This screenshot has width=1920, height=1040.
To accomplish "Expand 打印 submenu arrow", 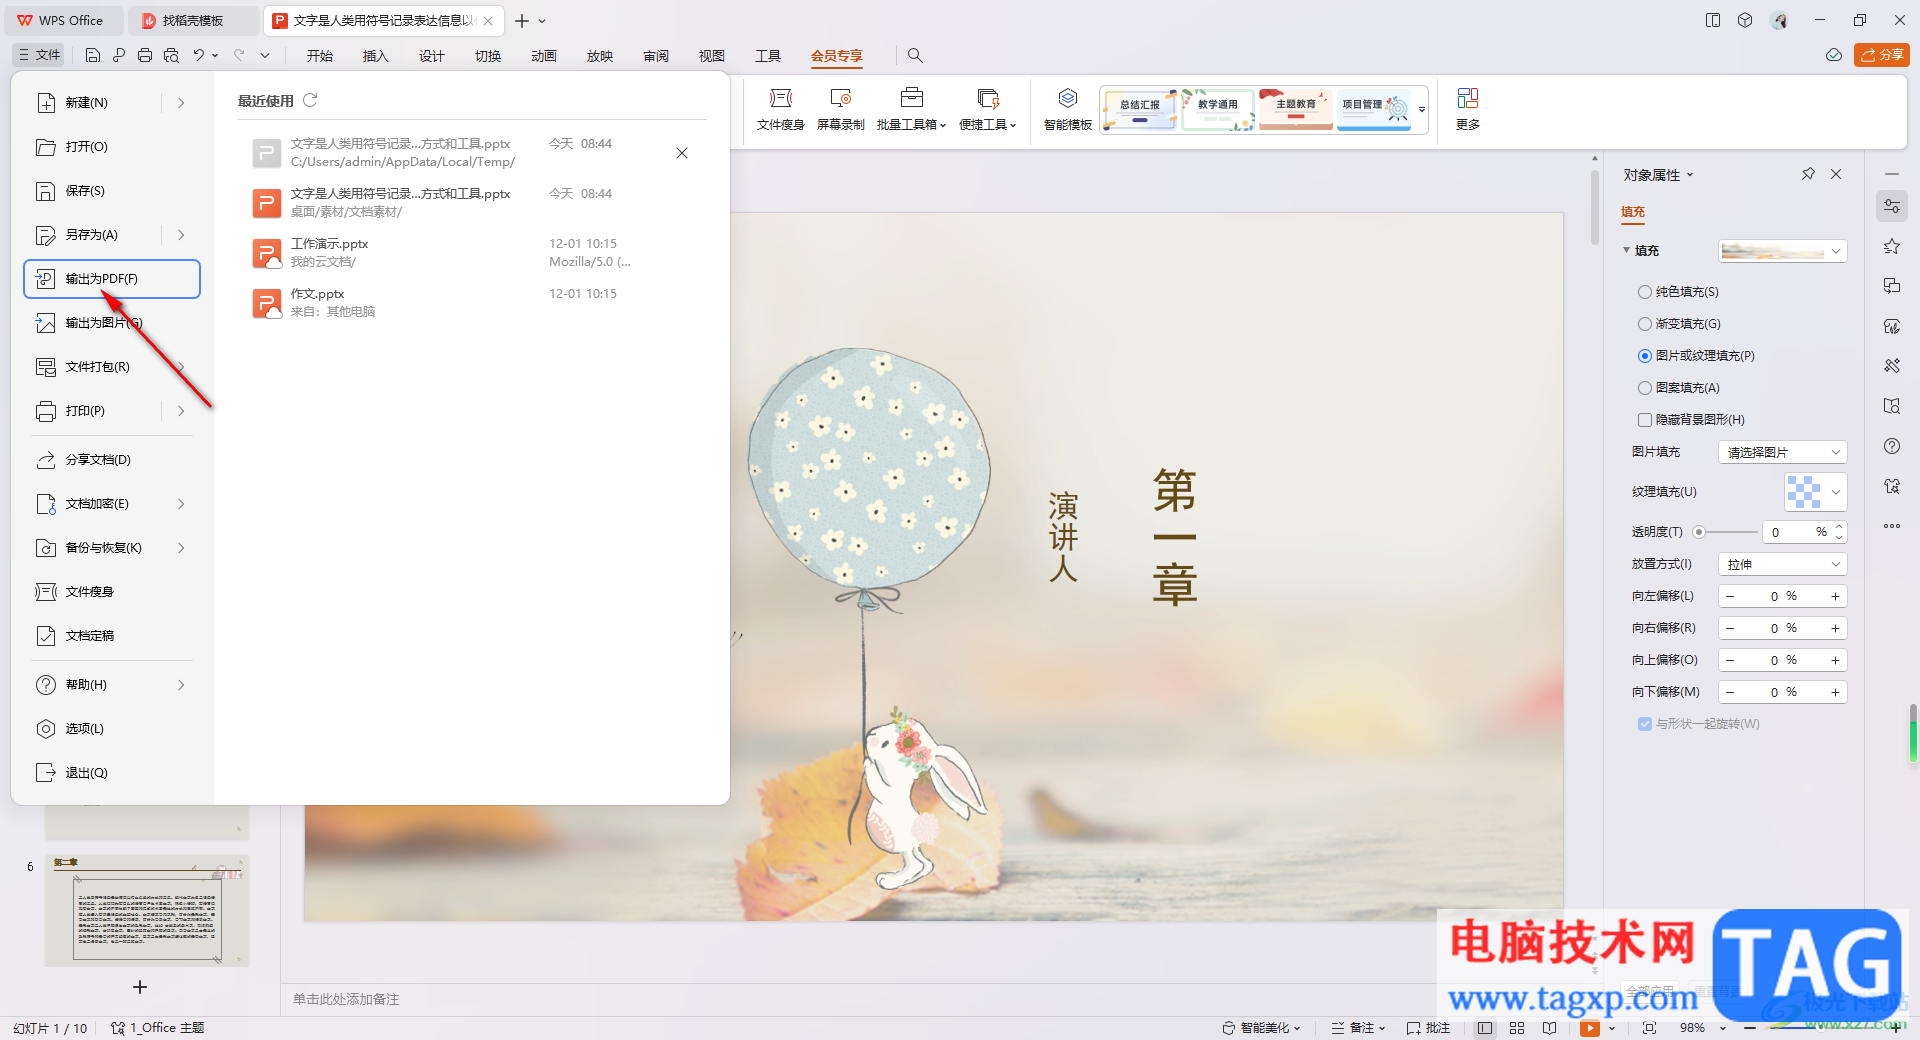I will (181, 411).
